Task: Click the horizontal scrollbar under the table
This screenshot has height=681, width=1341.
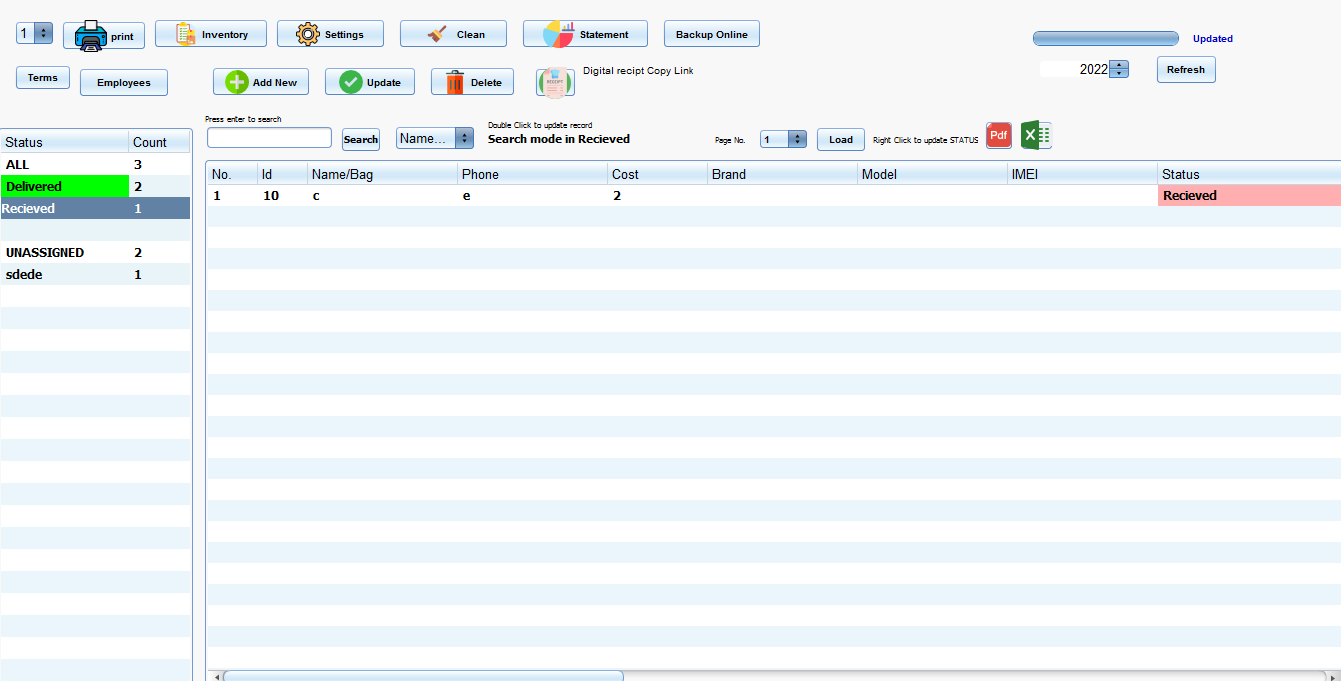Action: [x=423, y=676]
